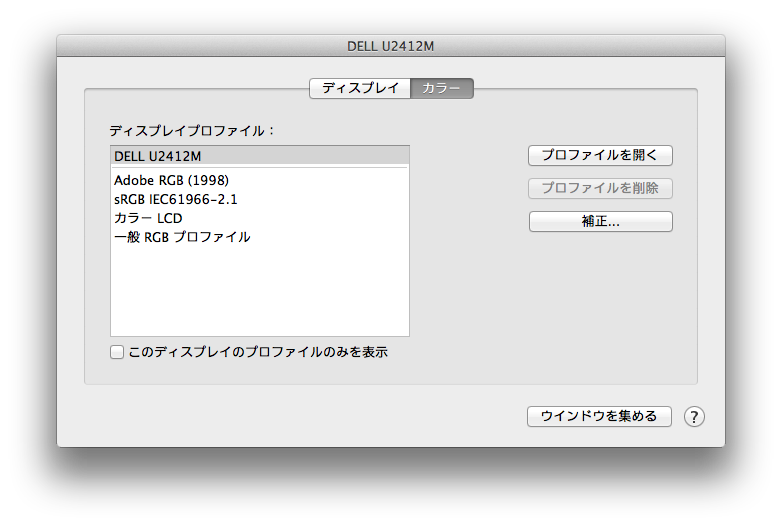This screenshot has height=526, width=782.
Task: Select the カラー tab
Action: (x=441, y=88)
